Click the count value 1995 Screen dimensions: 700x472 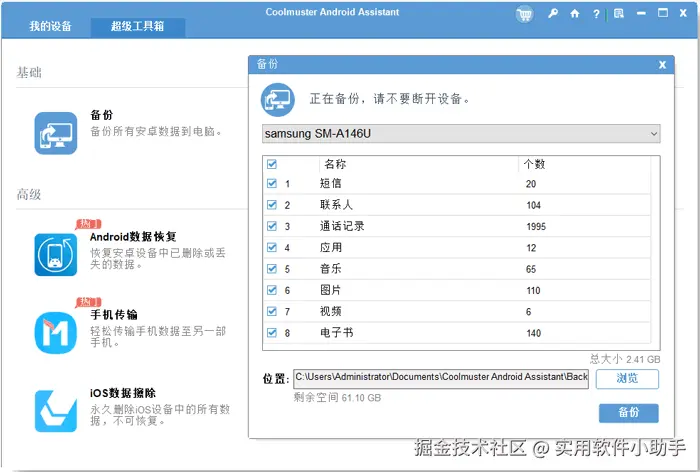click(536, 226)
